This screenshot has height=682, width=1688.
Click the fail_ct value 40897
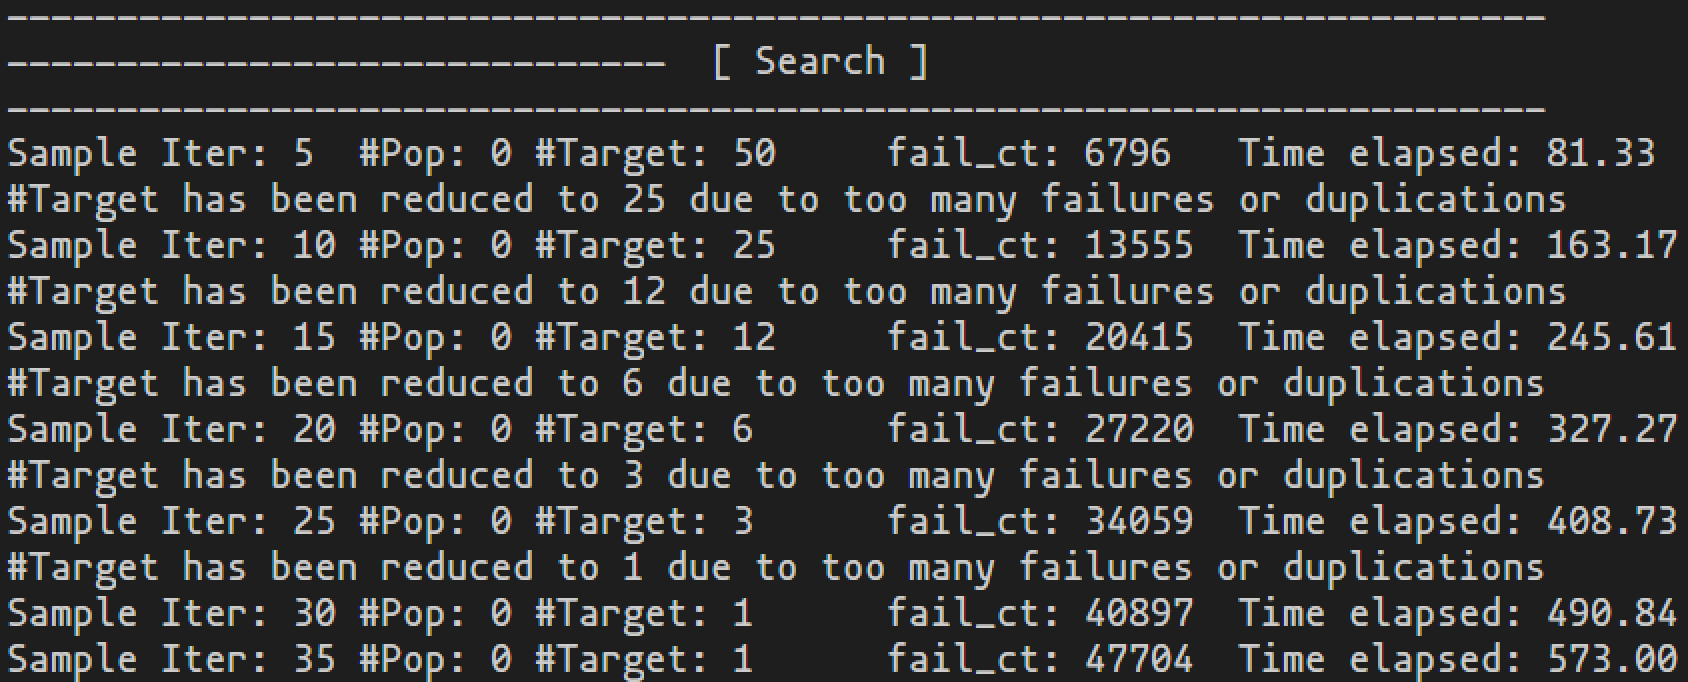(1139, 613)
